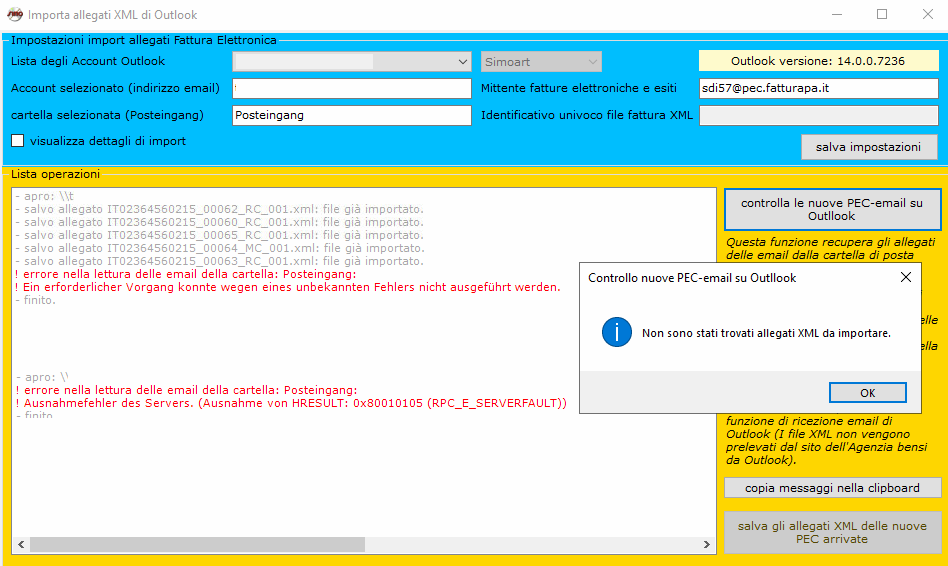Click copia messaggi nella clipboard
This screenshot has width=948, height=566.
click(x=832, y=488)
